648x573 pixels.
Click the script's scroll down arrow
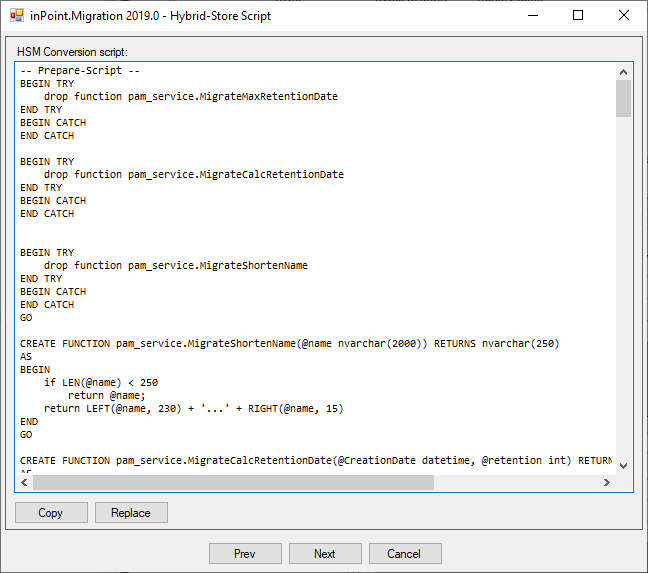click(623, 465)
